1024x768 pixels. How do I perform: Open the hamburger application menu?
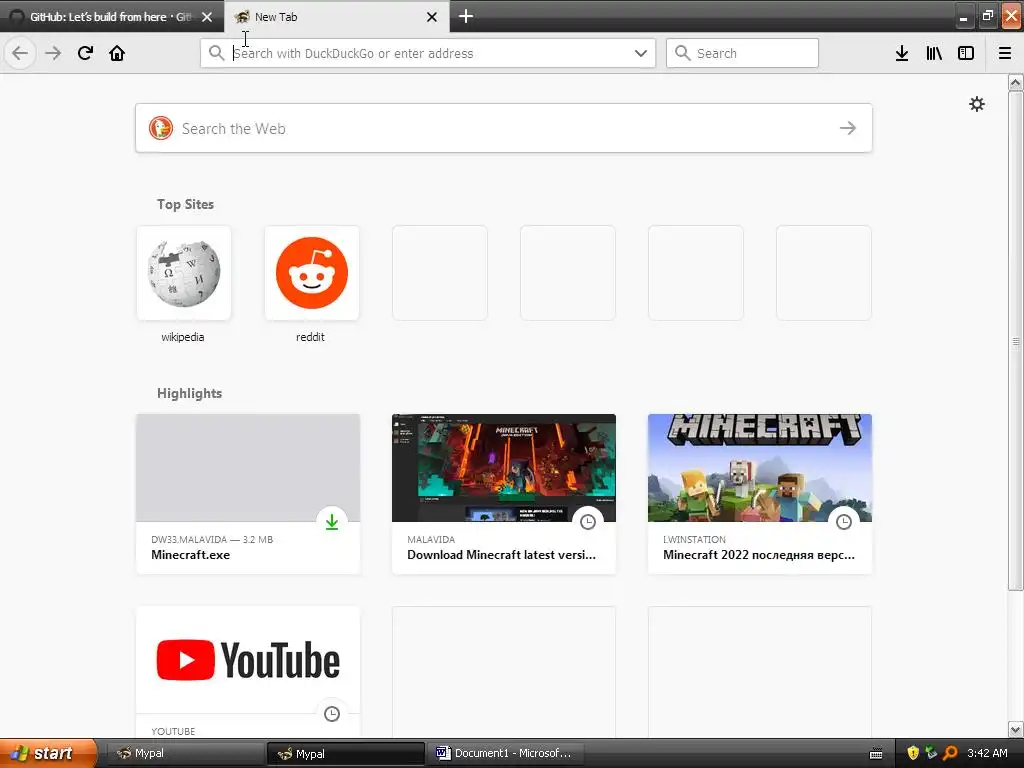(1005, 53)
